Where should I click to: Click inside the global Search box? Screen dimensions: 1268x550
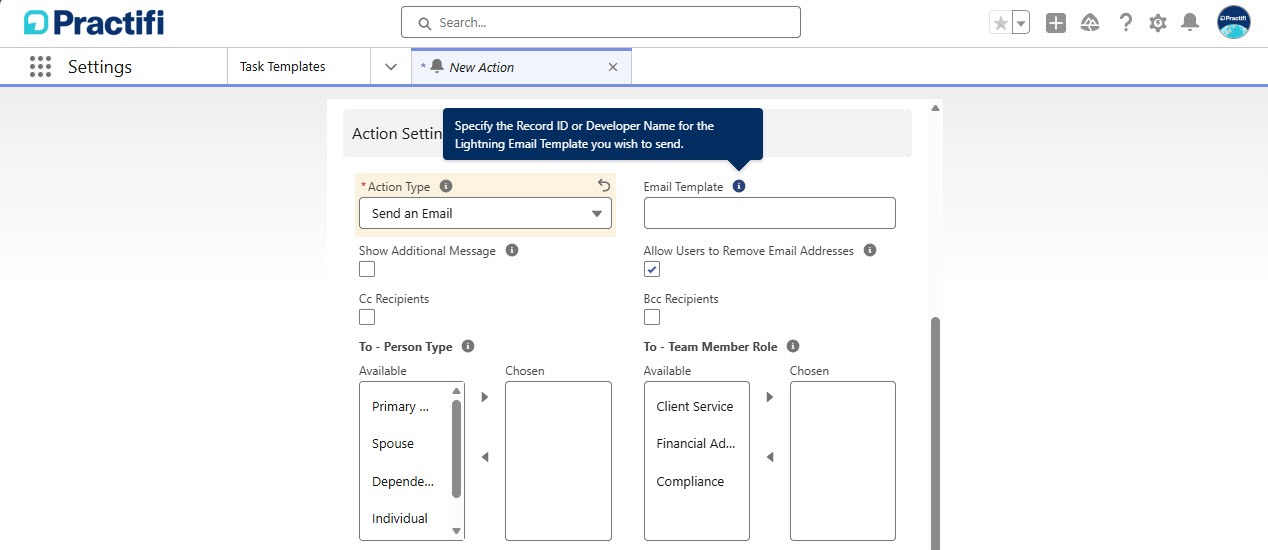601,22
